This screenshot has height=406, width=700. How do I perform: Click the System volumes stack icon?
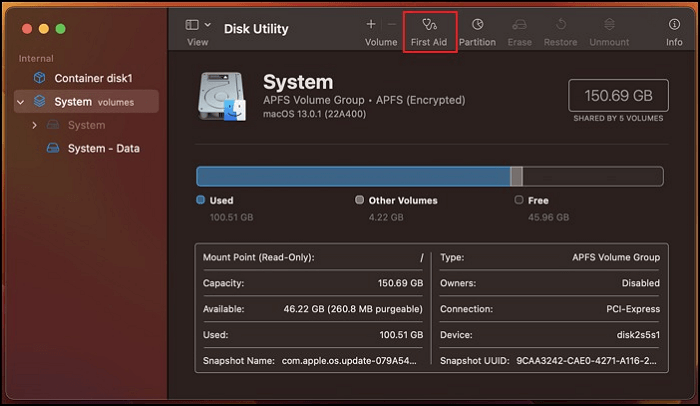pyautogui.click(x=40, y=101)
